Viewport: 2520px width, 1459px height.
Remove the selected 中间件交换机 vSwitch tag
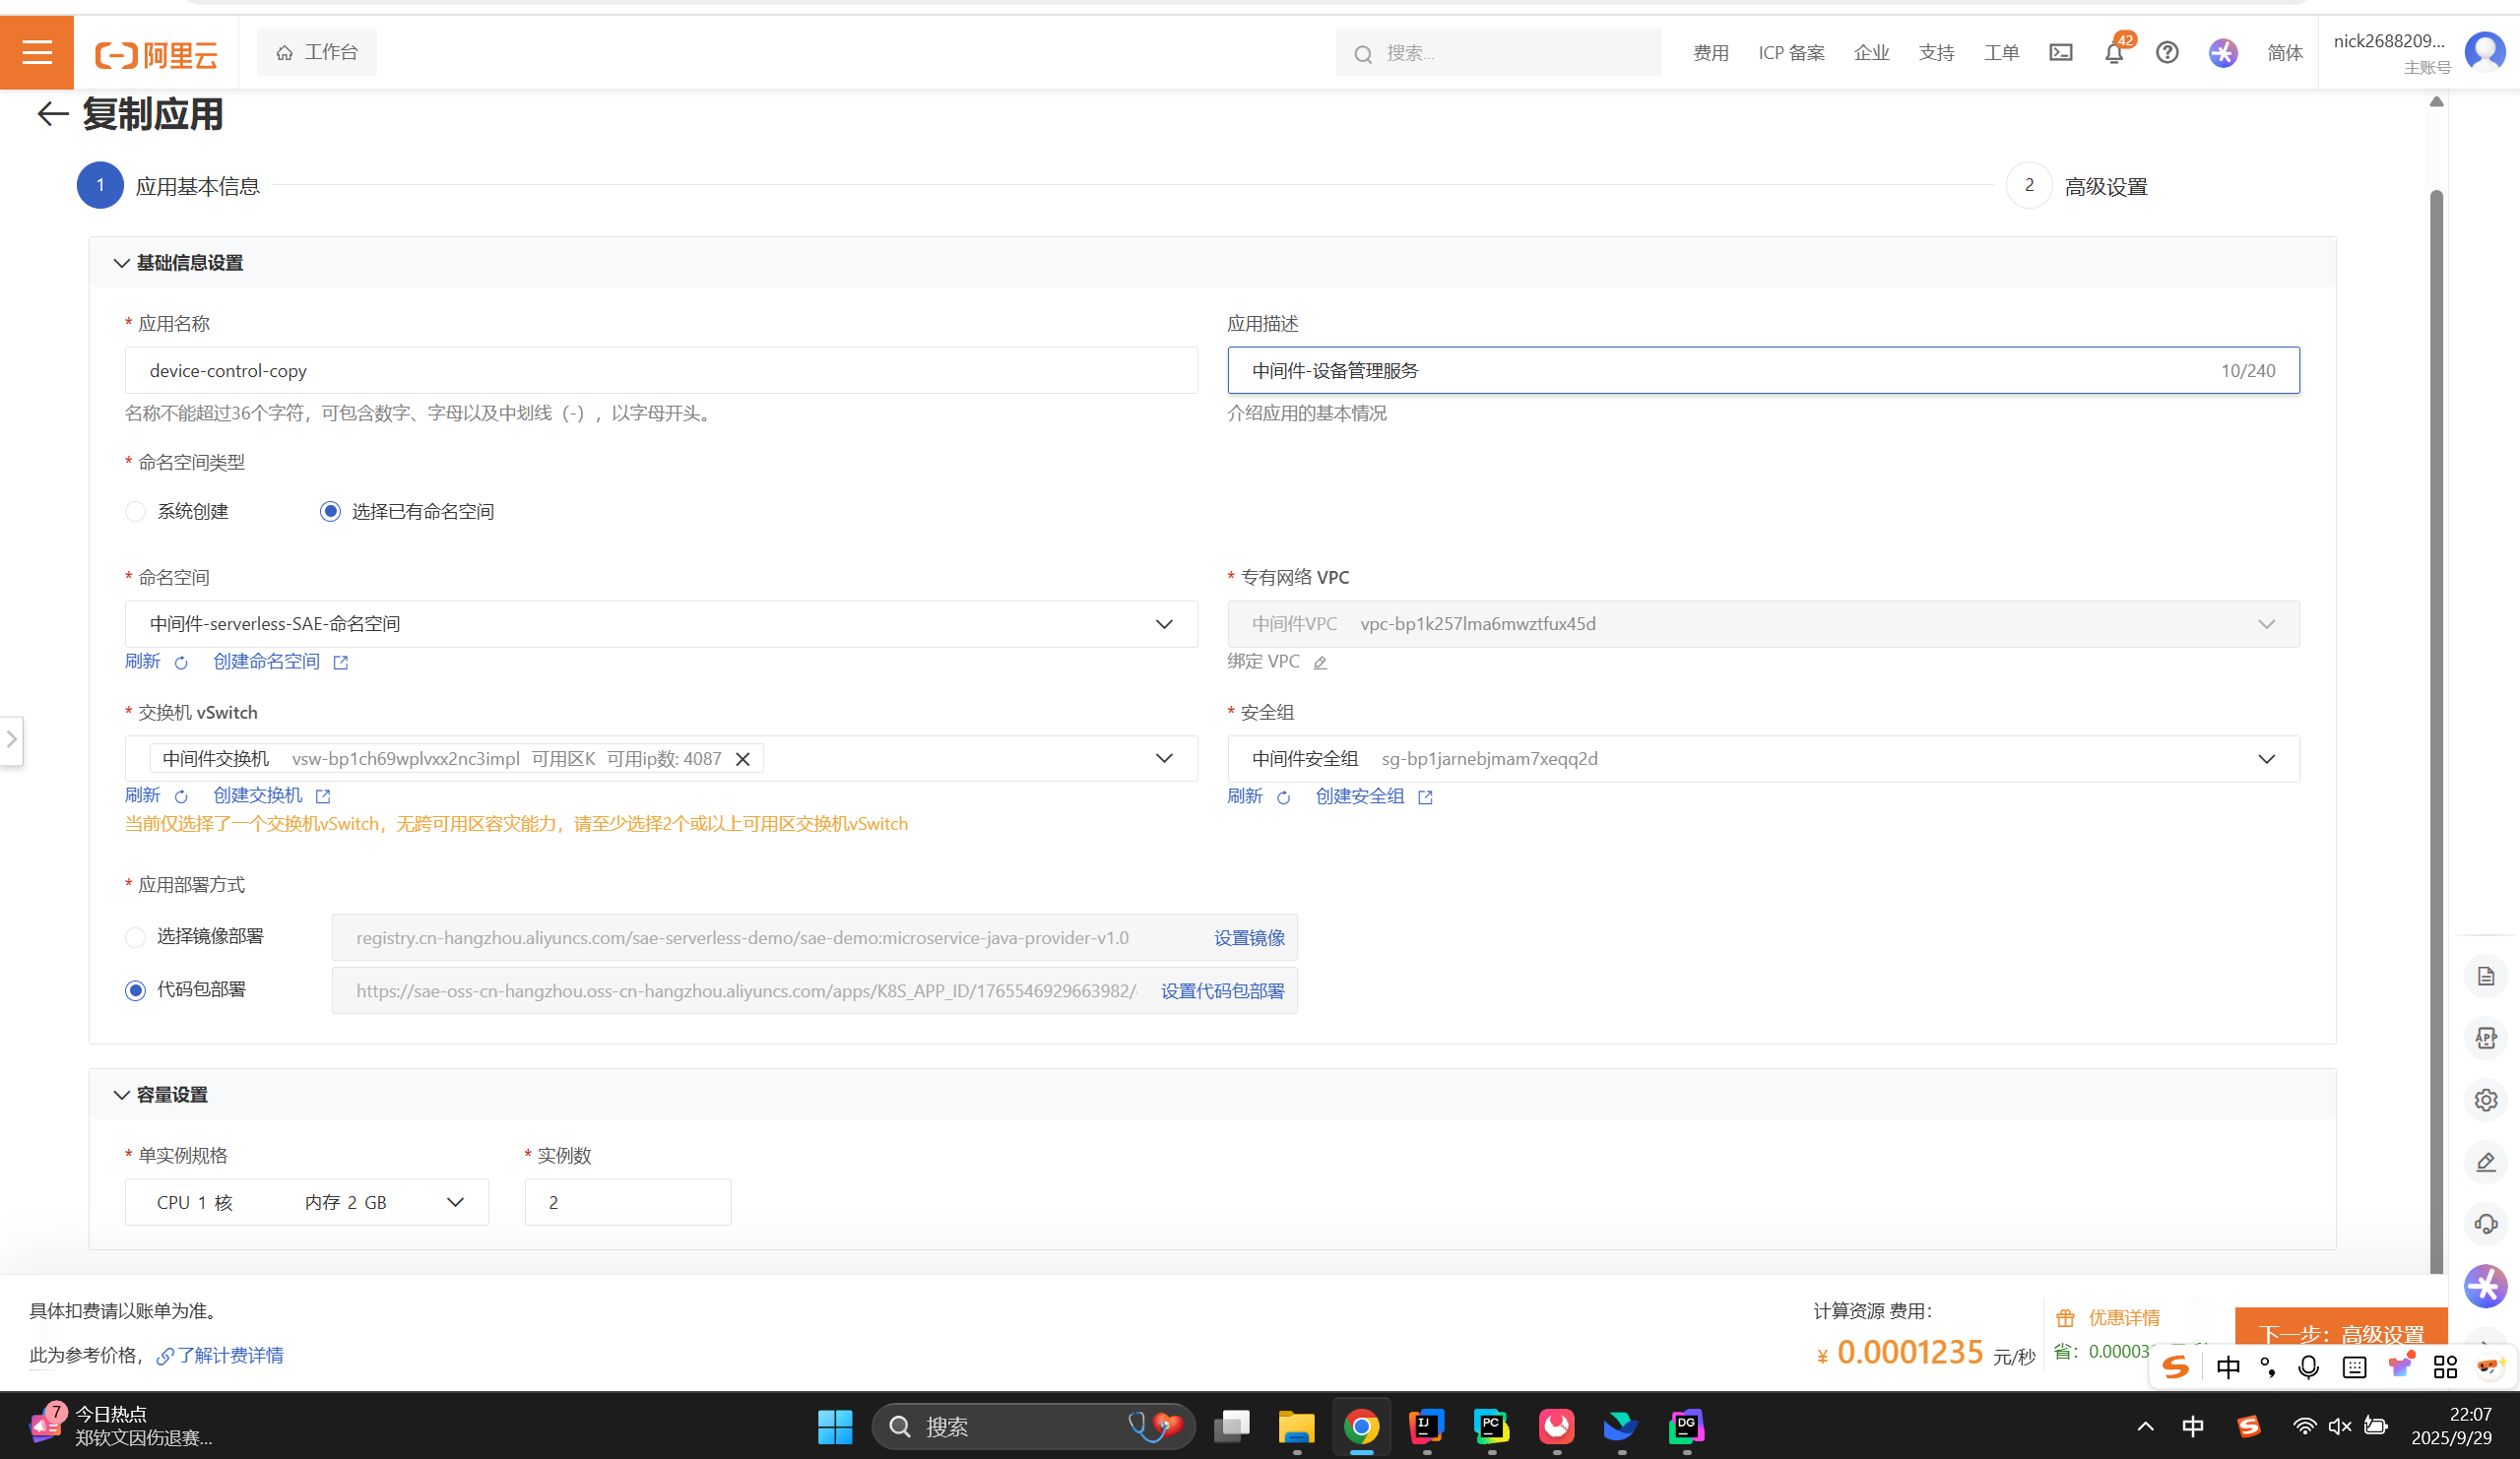tap(743, 759)
